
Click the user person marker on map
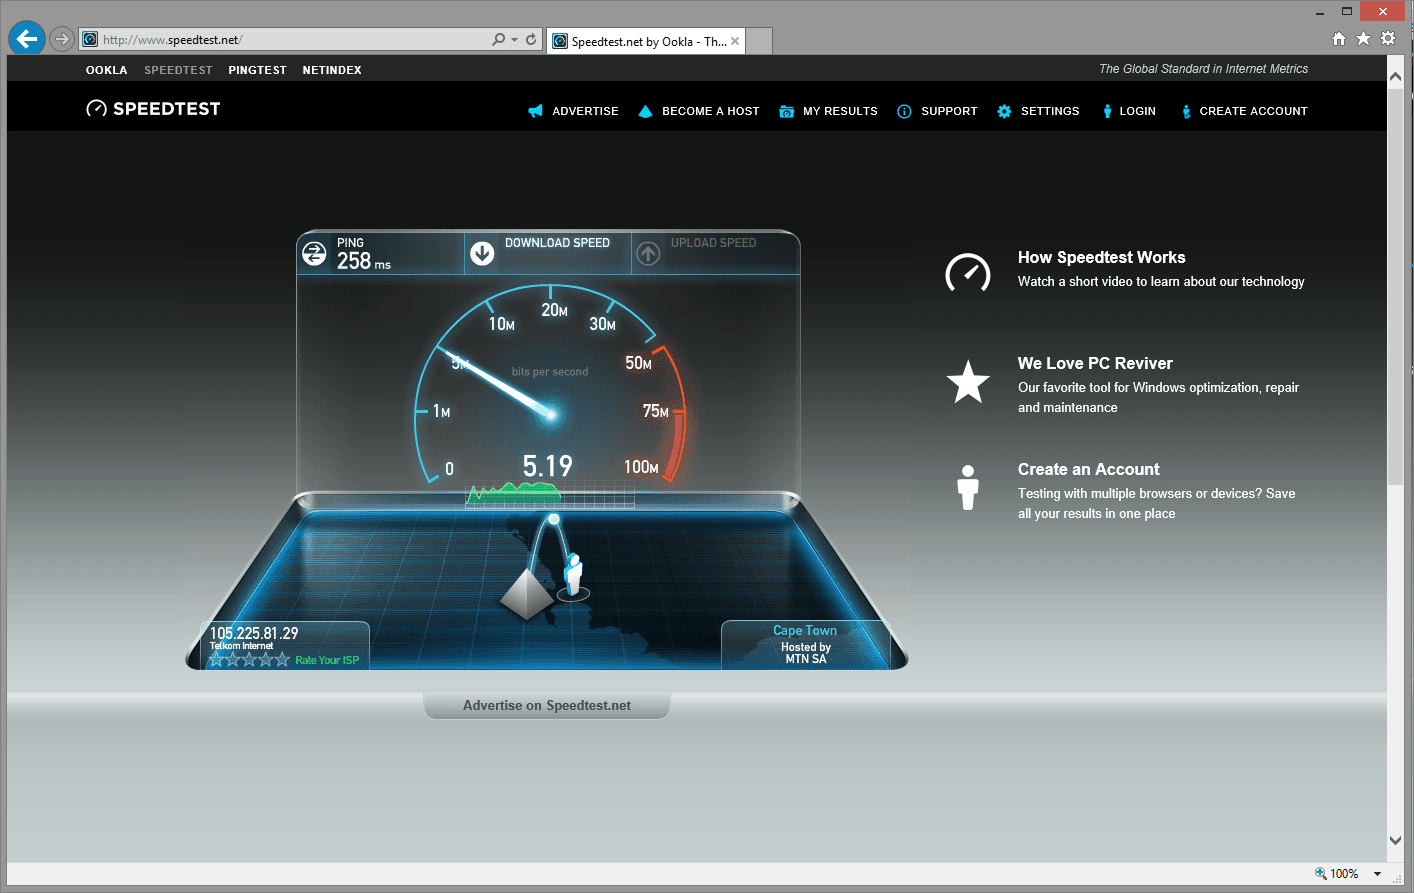point(572,576)
